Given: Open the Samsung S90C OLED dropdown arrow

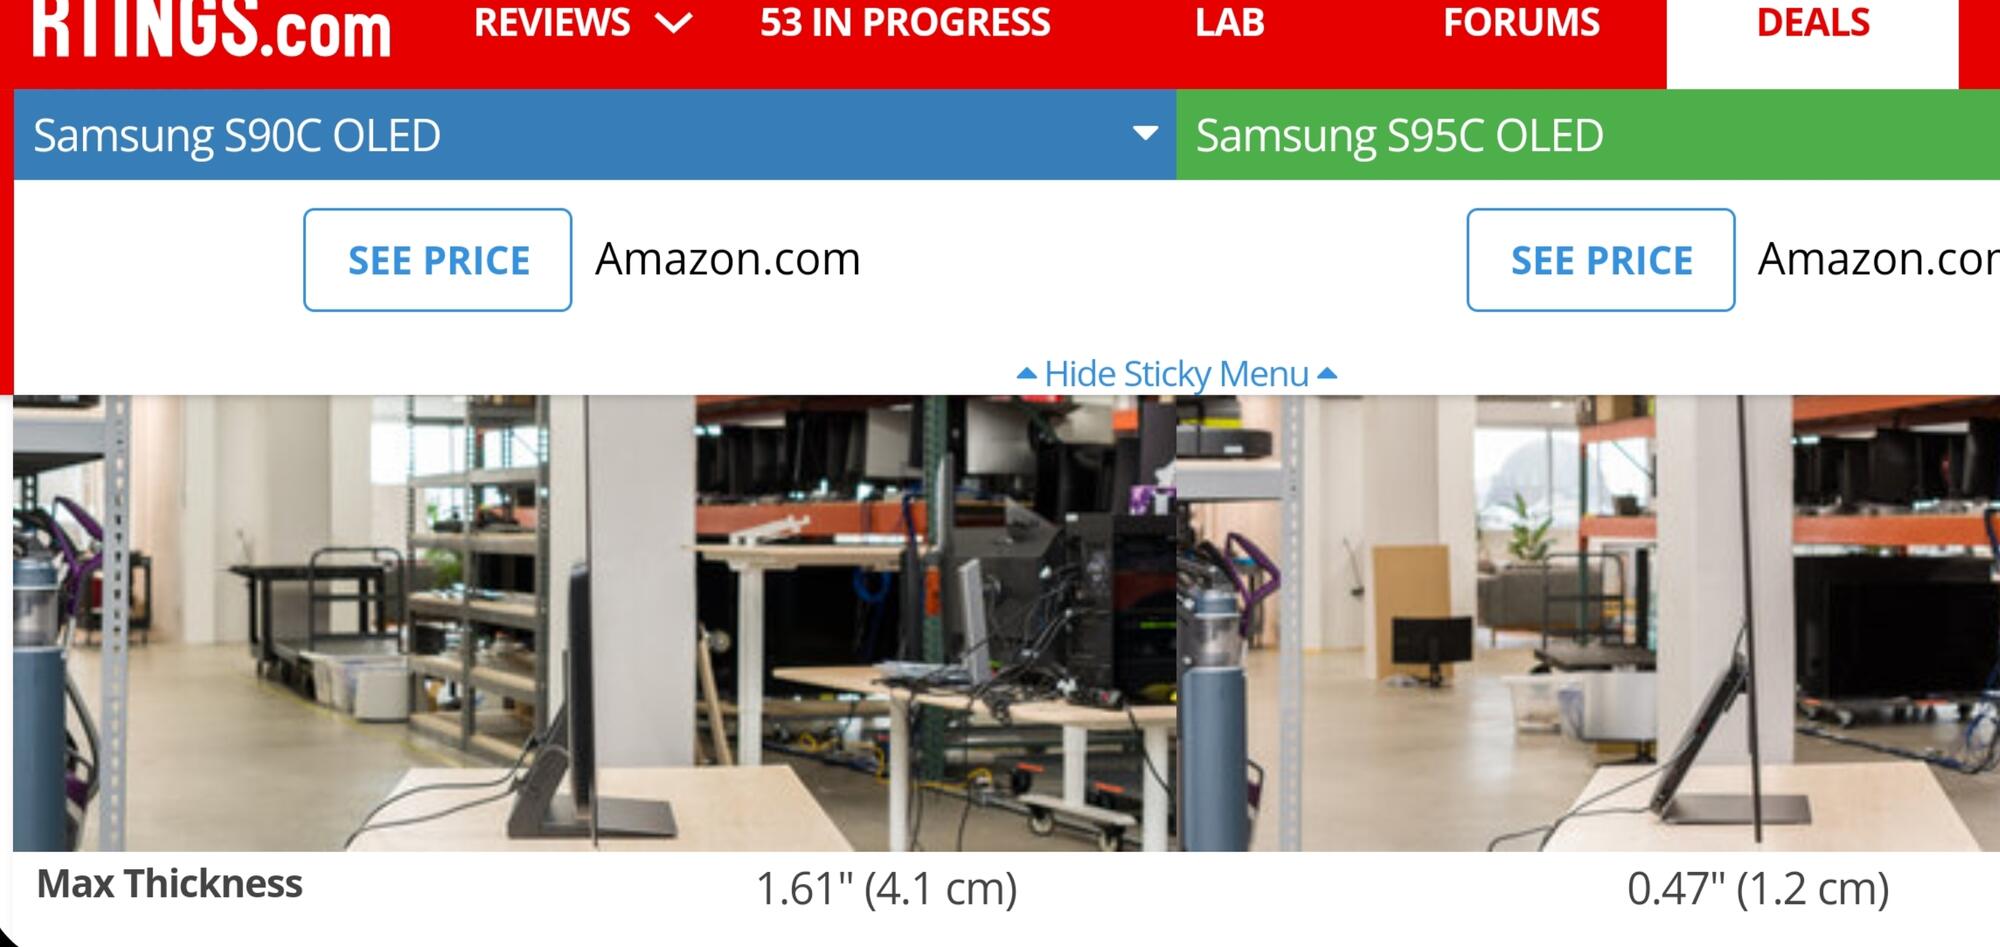Looking at the screenshot, I should 1145,133.
